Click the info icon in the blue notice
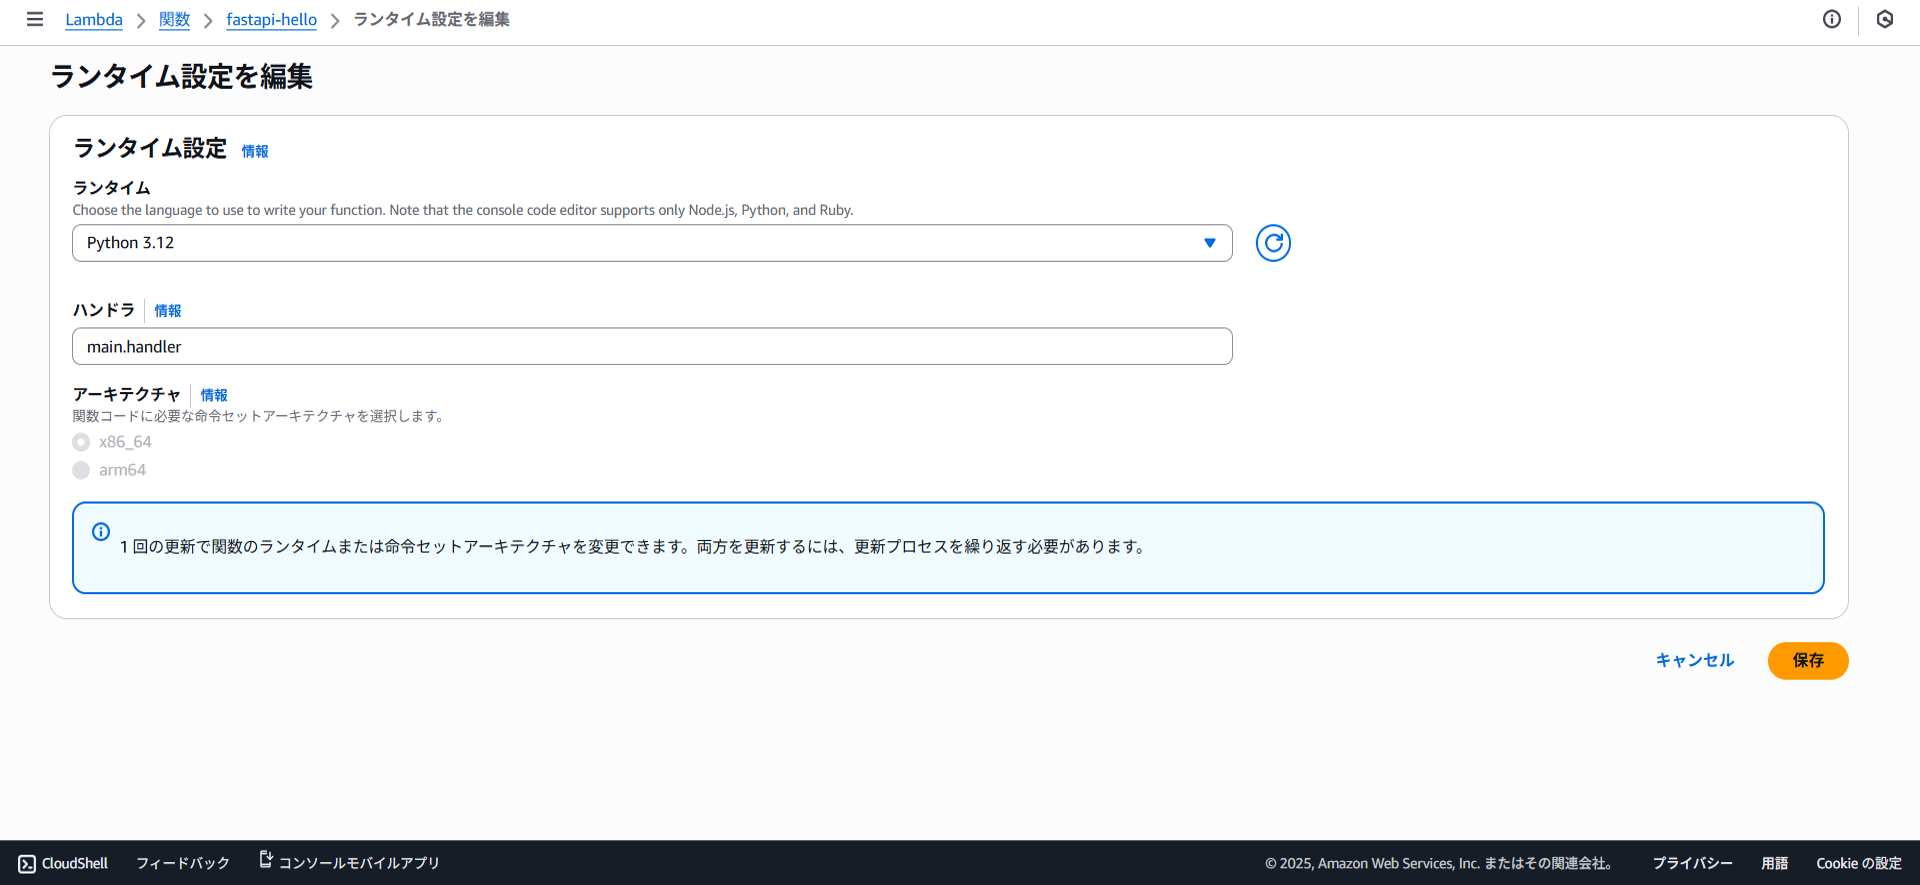The height and width of the screenshot is (885, 1920). tap(101, 532)
